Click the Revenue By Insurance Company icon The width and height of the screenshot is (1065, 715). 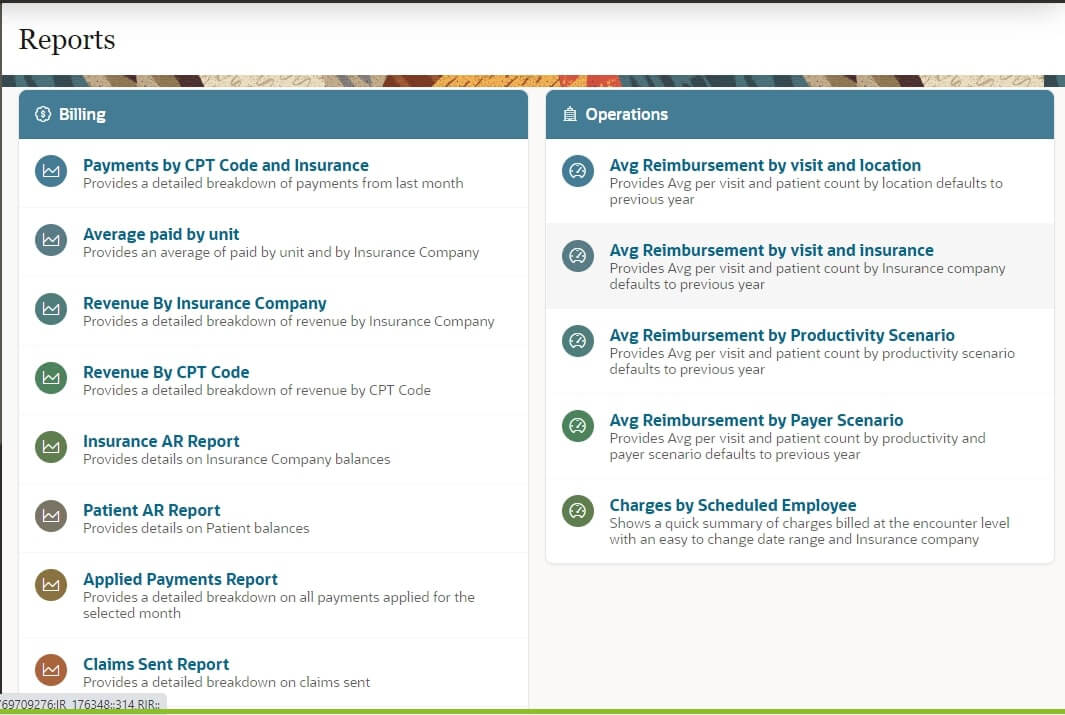pyautogui.click(x=50, y=309)
